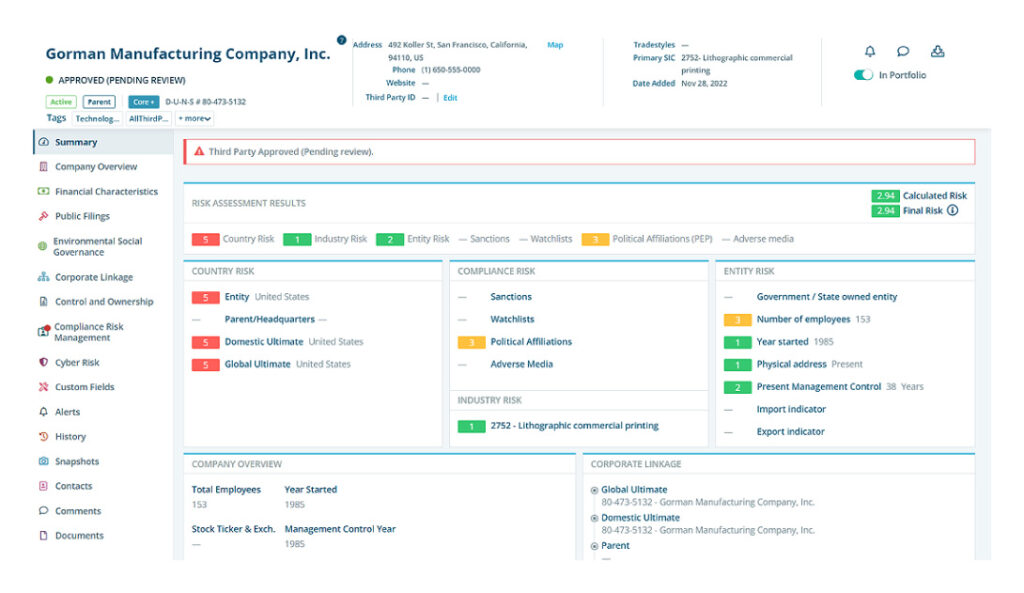This screenshot has height=593, width=1024.
Task: Open the Sanctions compliance link
Action: (511, 296)
